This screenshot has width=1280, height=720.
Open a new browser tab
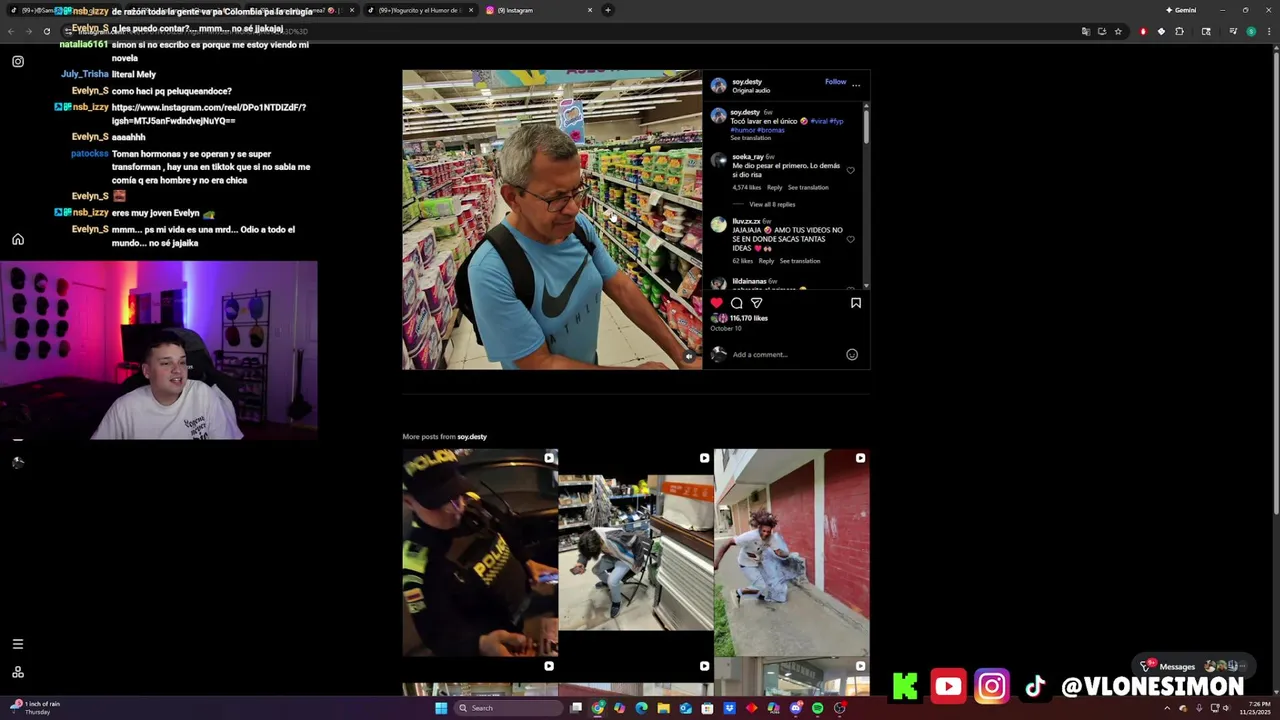[x=608, y=10]
